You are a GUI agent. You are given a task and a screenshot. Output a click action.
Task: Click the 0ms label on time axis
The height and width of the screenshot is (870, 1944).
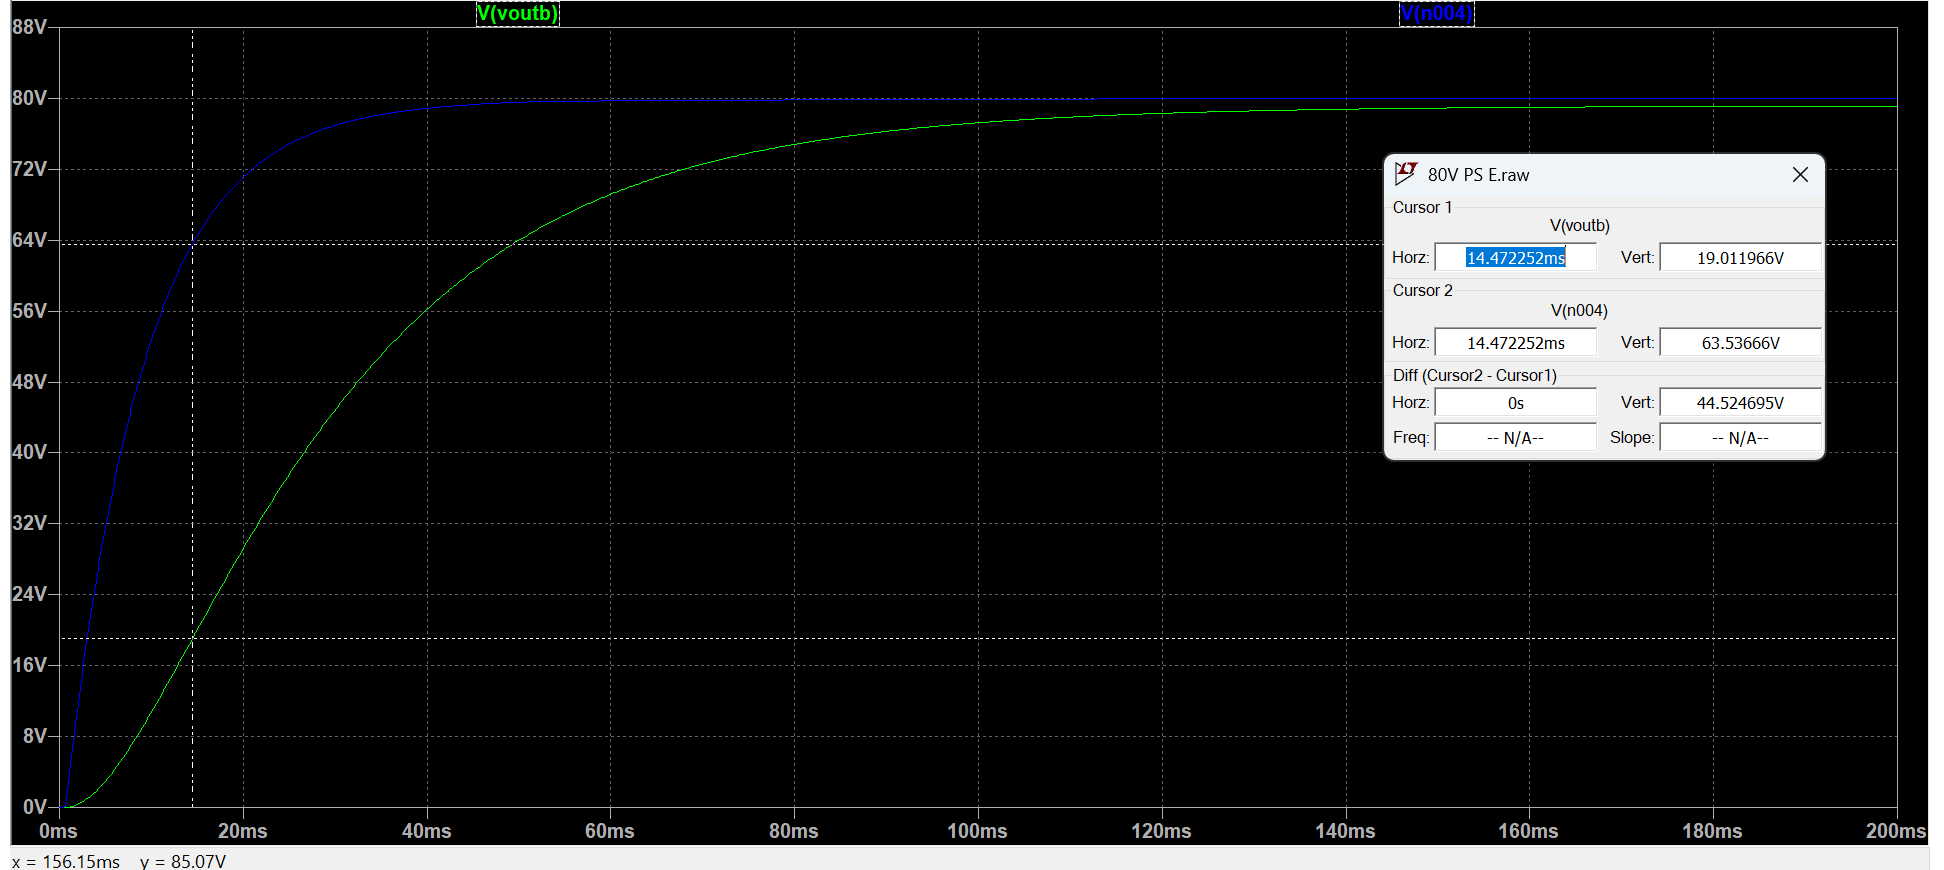pyautogui.click(x=58, y=831)
